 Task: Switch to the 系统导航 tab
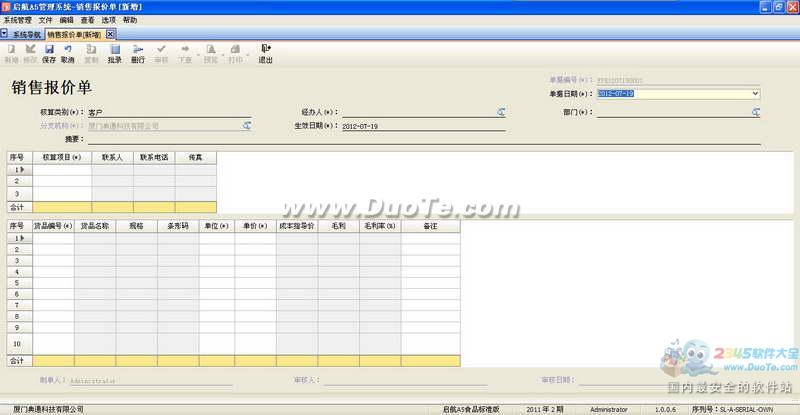(26, 35)
